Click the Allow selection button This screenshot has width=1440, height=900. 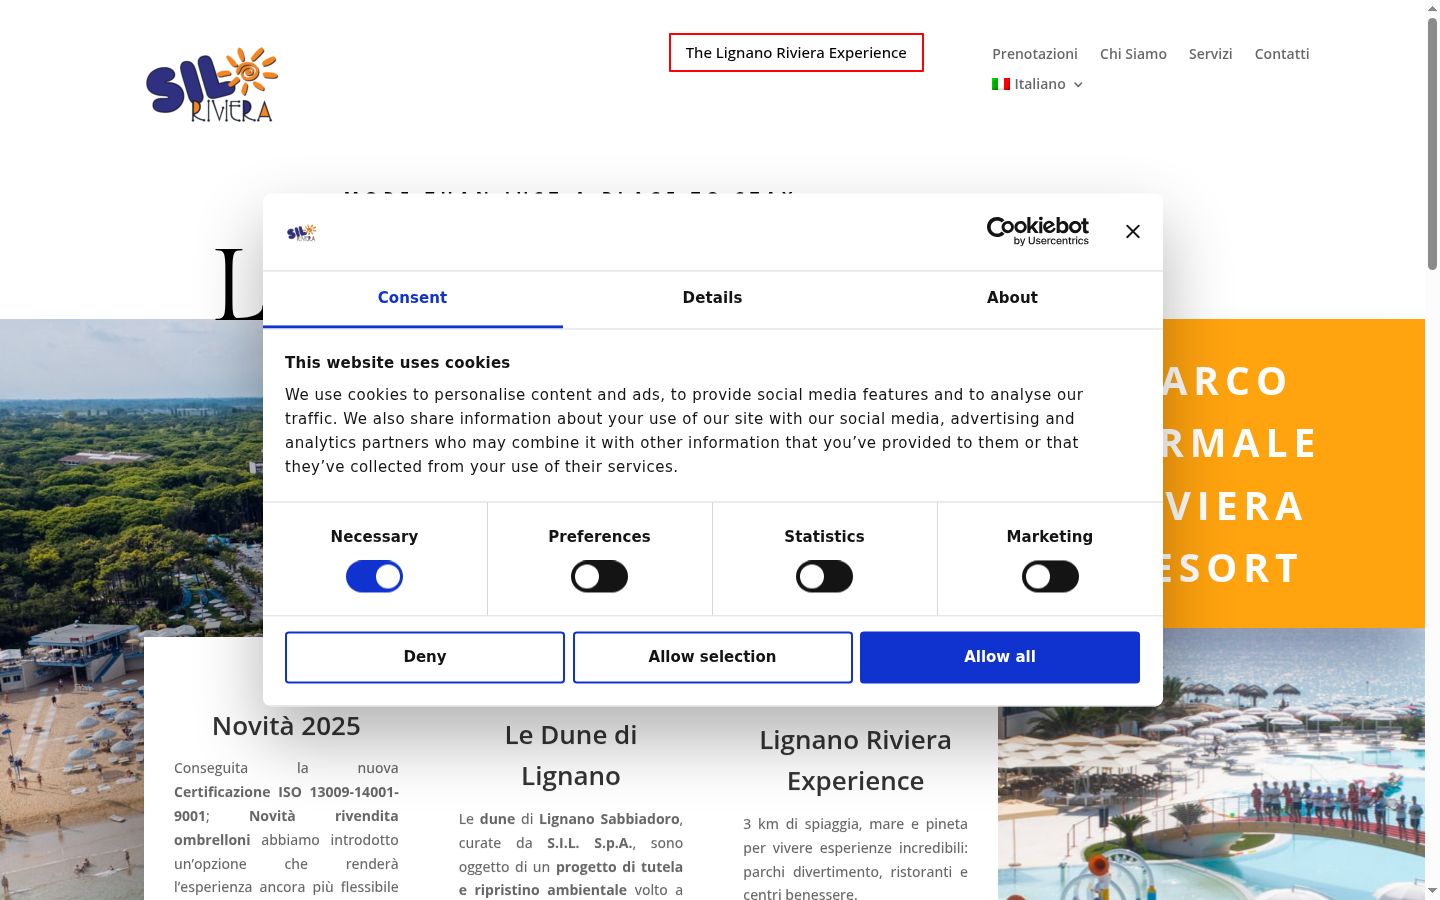(712, 657)
